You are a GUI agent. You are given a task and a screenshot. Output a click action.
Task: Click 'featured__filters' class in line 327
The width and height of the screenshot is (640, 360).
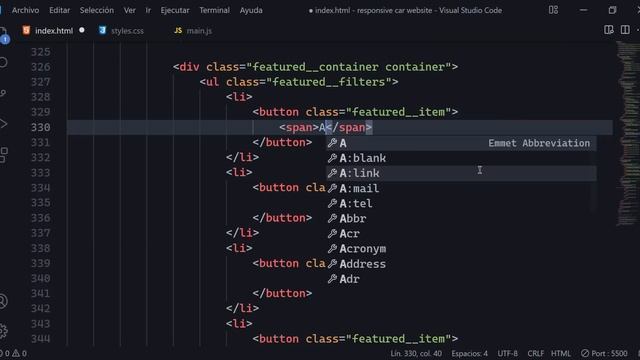tap(329, 82)
